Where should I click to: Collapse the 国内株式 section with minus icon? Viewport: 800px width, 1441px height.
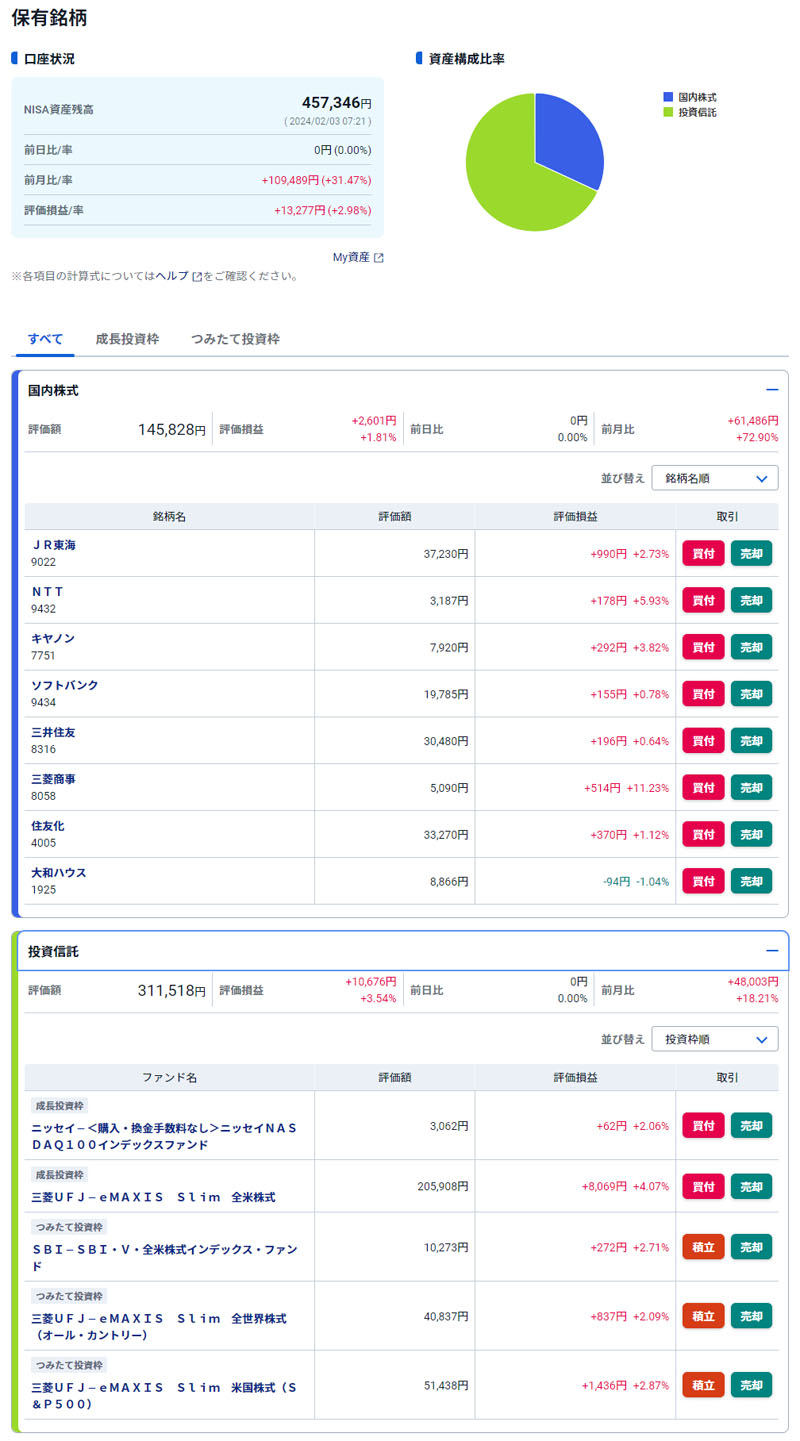771,390
